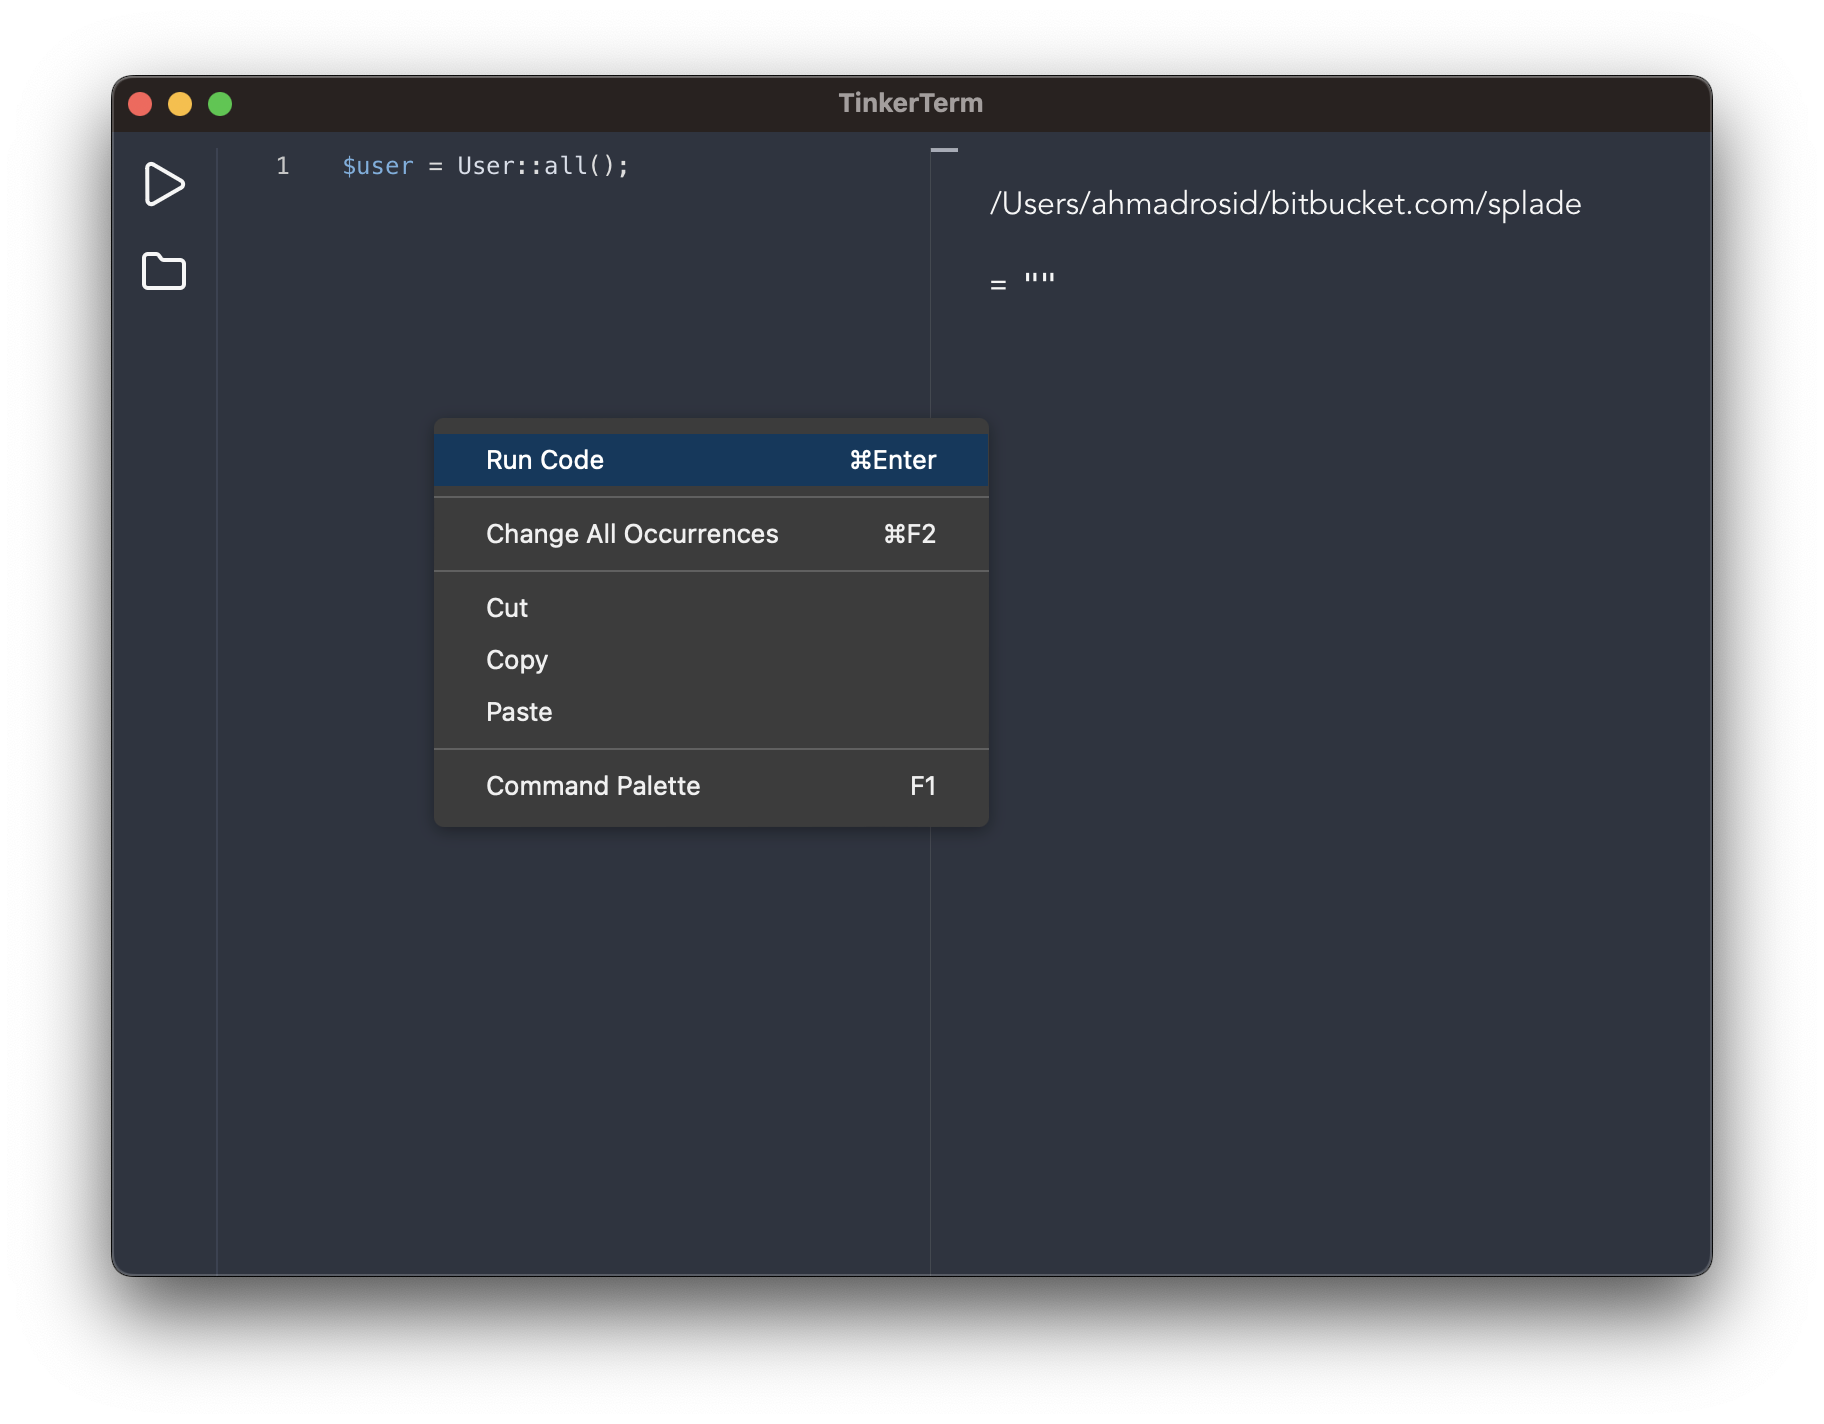
Task: Open Command Palette from context menu
Action: [x=711, y=786]
